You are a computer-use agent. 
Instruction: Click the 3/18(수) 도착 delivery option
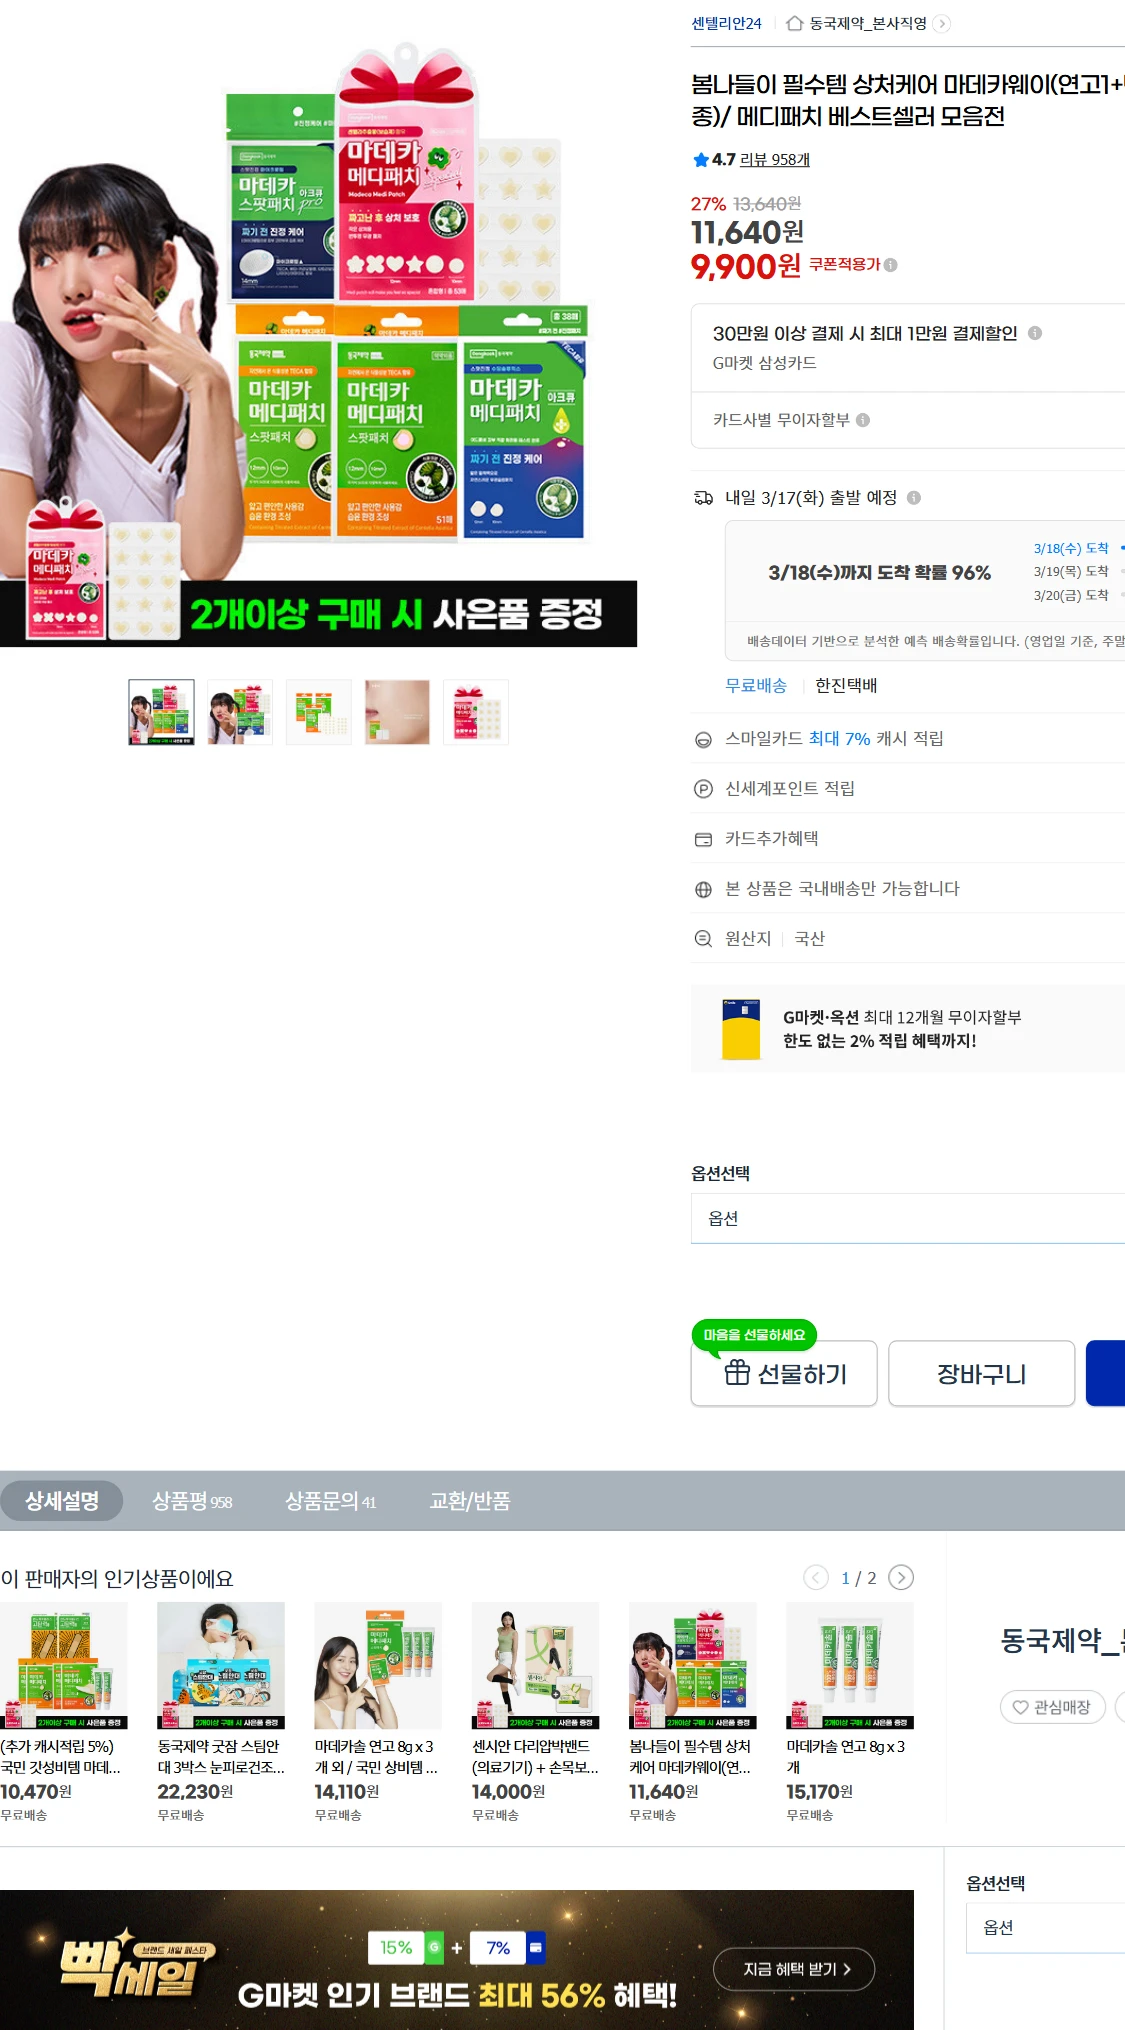pos(1071,548)
